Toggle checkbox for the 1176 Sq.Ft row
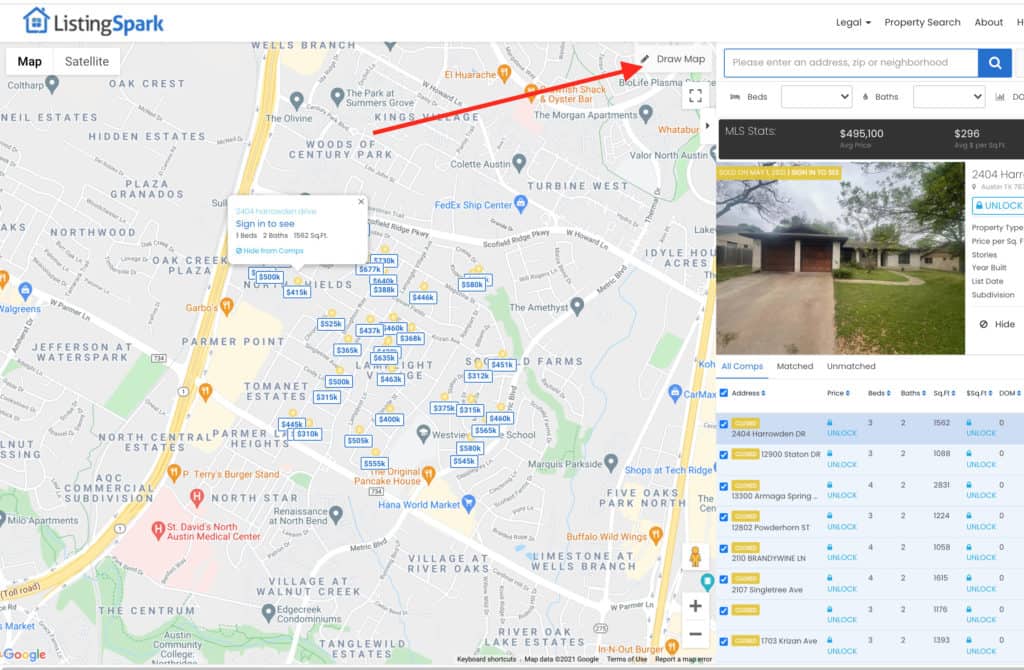The height and width of the screenshot is (670, 1024). pyautogui.click(x=724, y=611)
